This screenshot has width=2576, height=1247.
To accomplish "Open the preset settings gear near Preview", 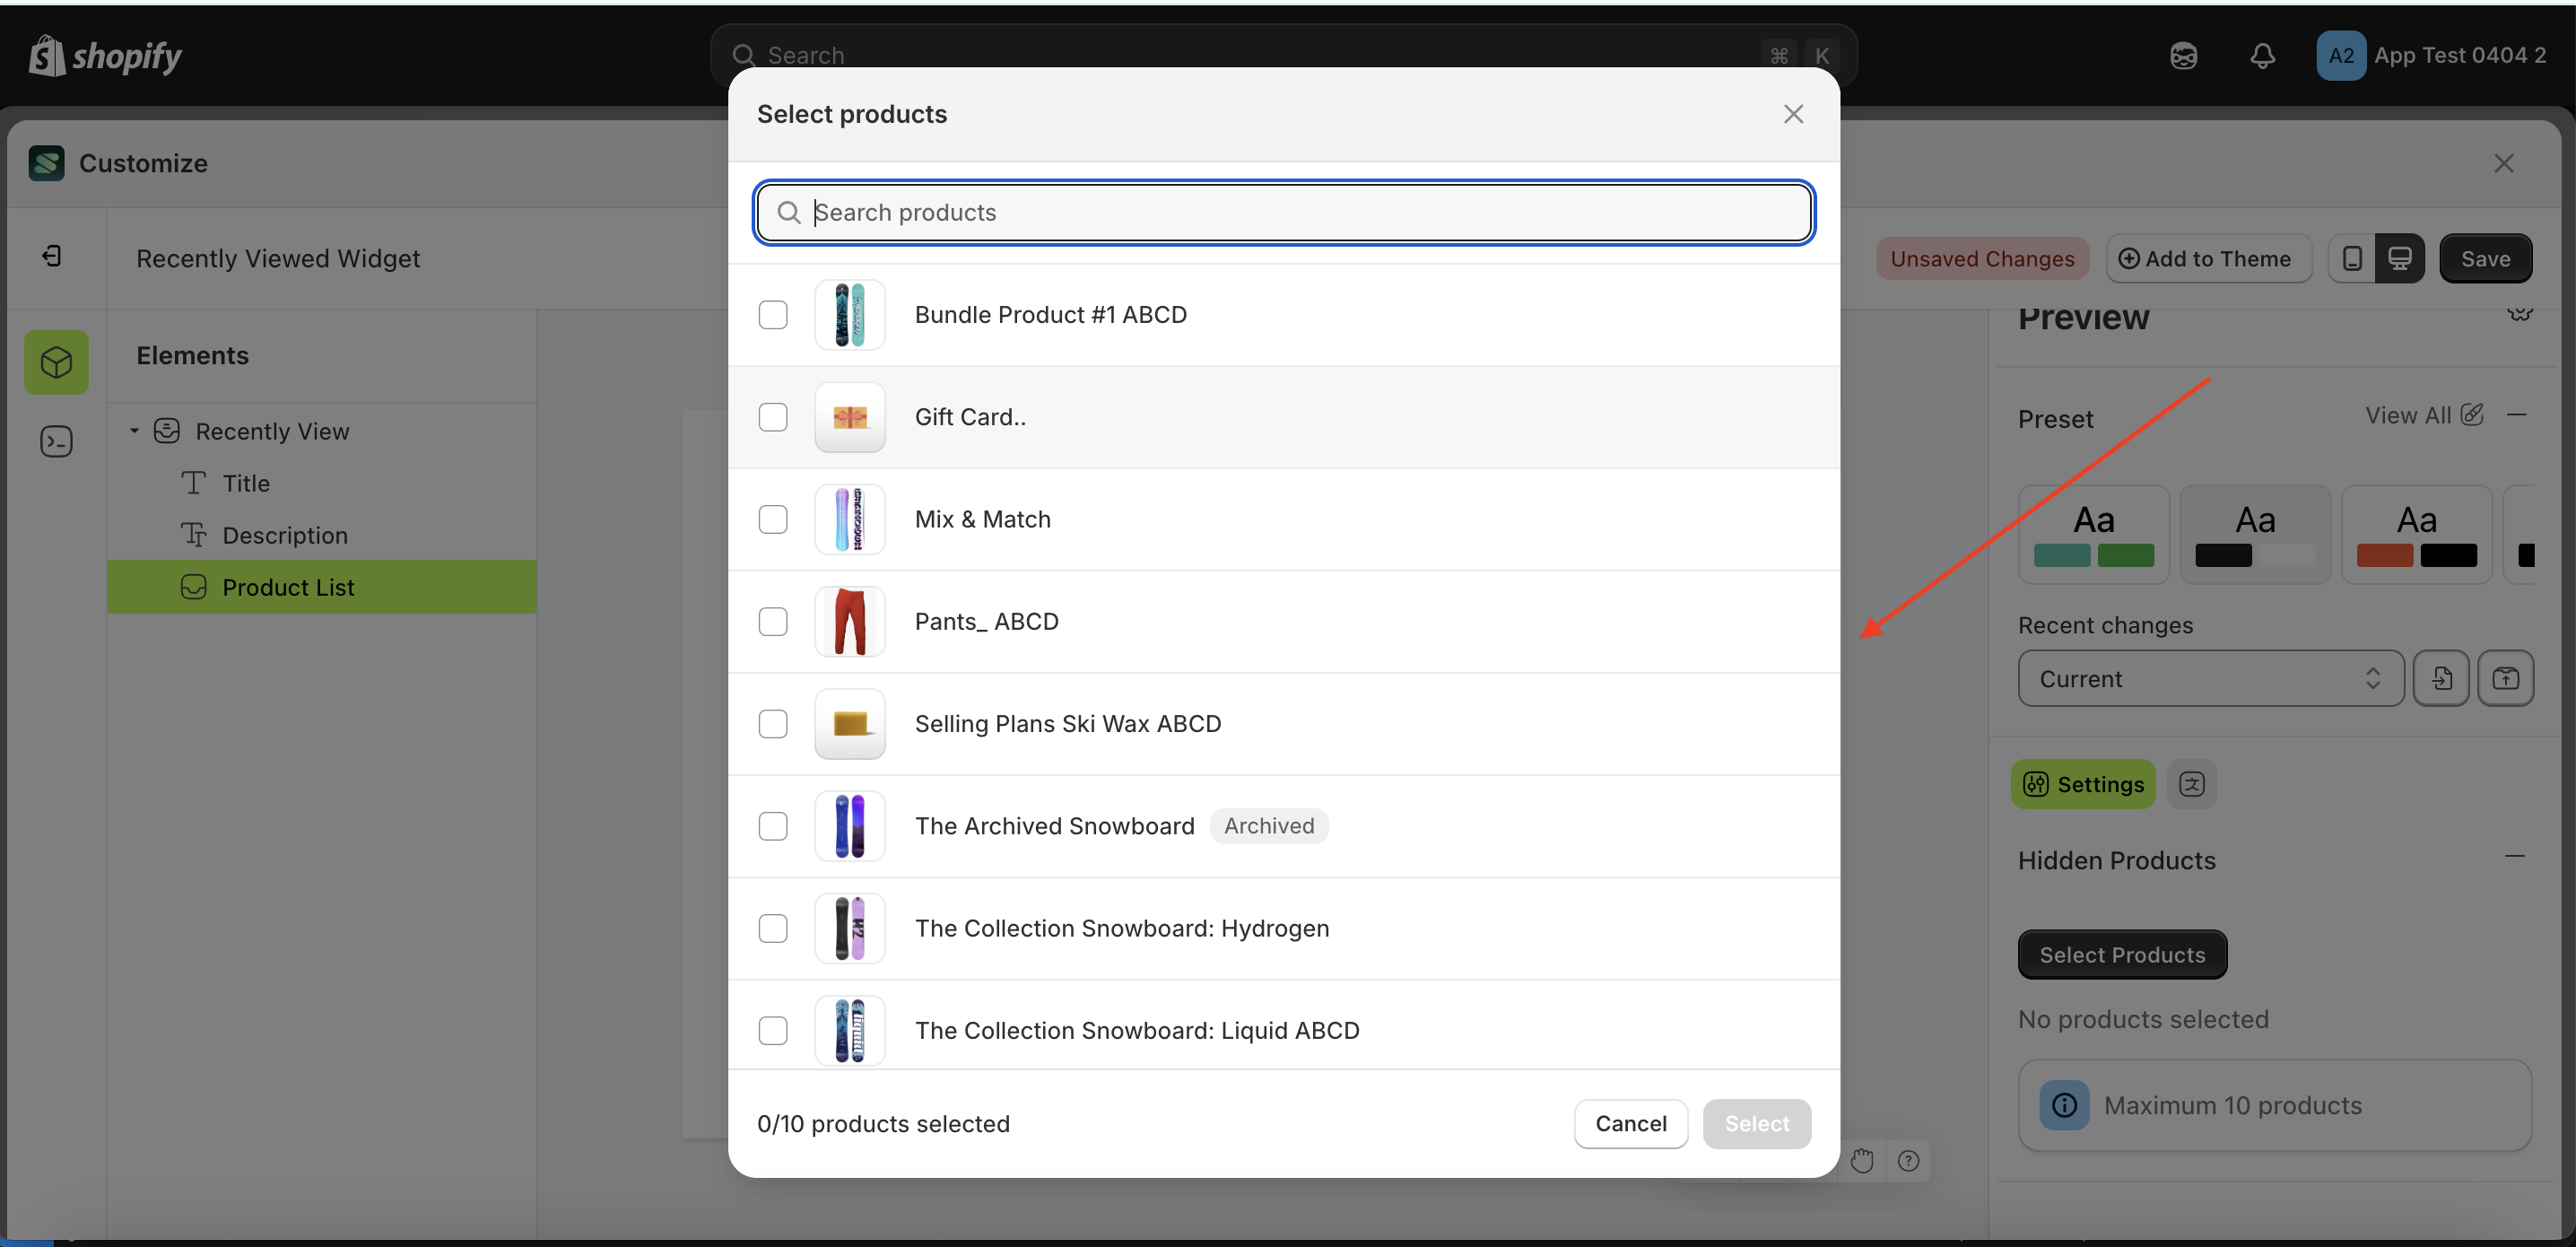I will (x=2519, y=313).
